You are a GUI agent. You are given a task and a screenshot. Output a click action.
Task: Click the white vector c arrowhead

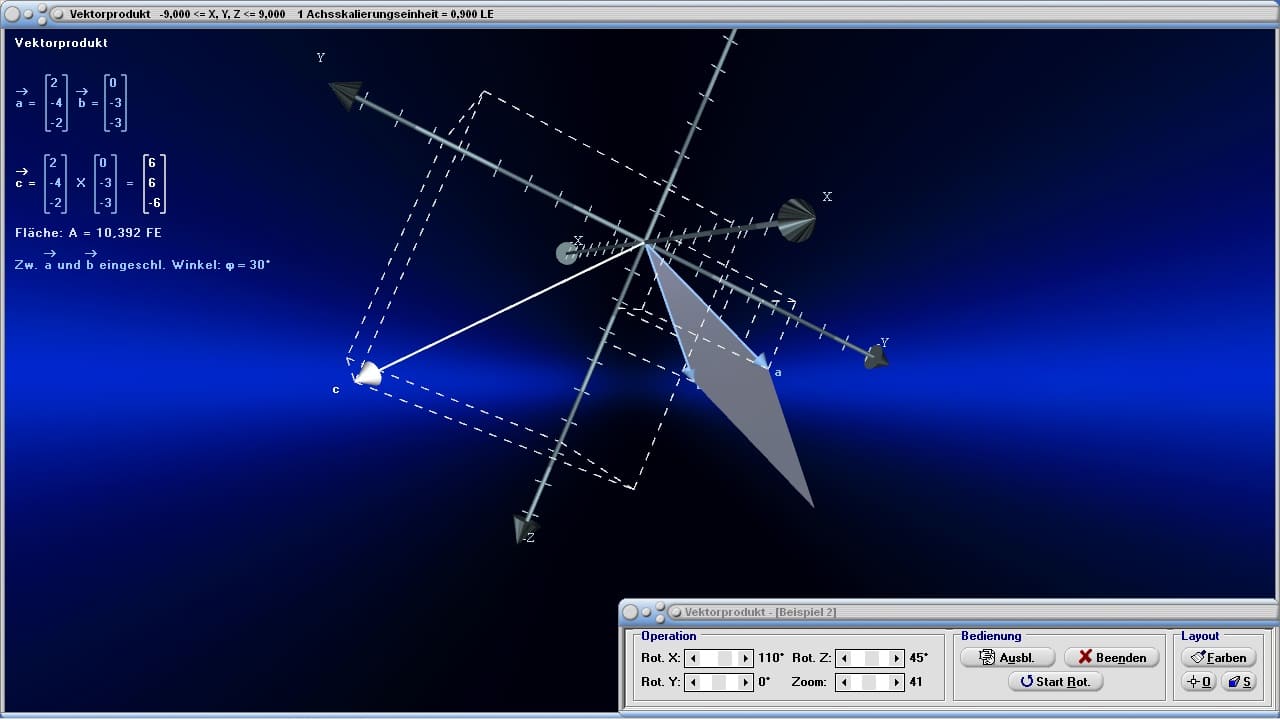[368, 374]
